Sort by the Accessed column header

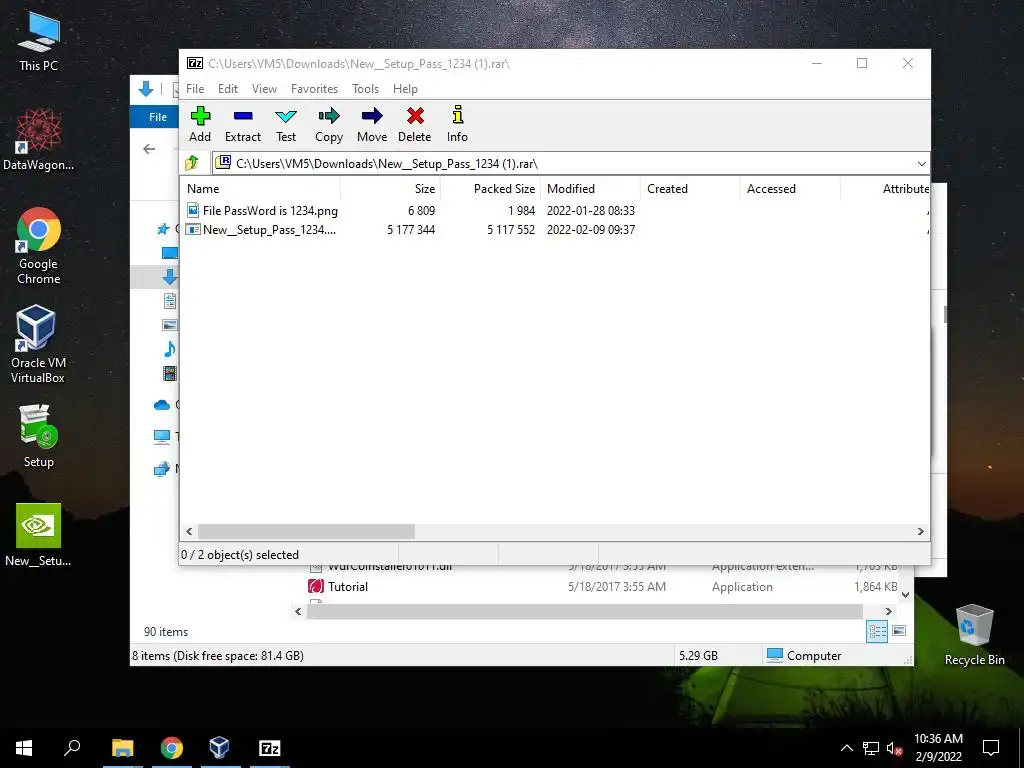790,189
